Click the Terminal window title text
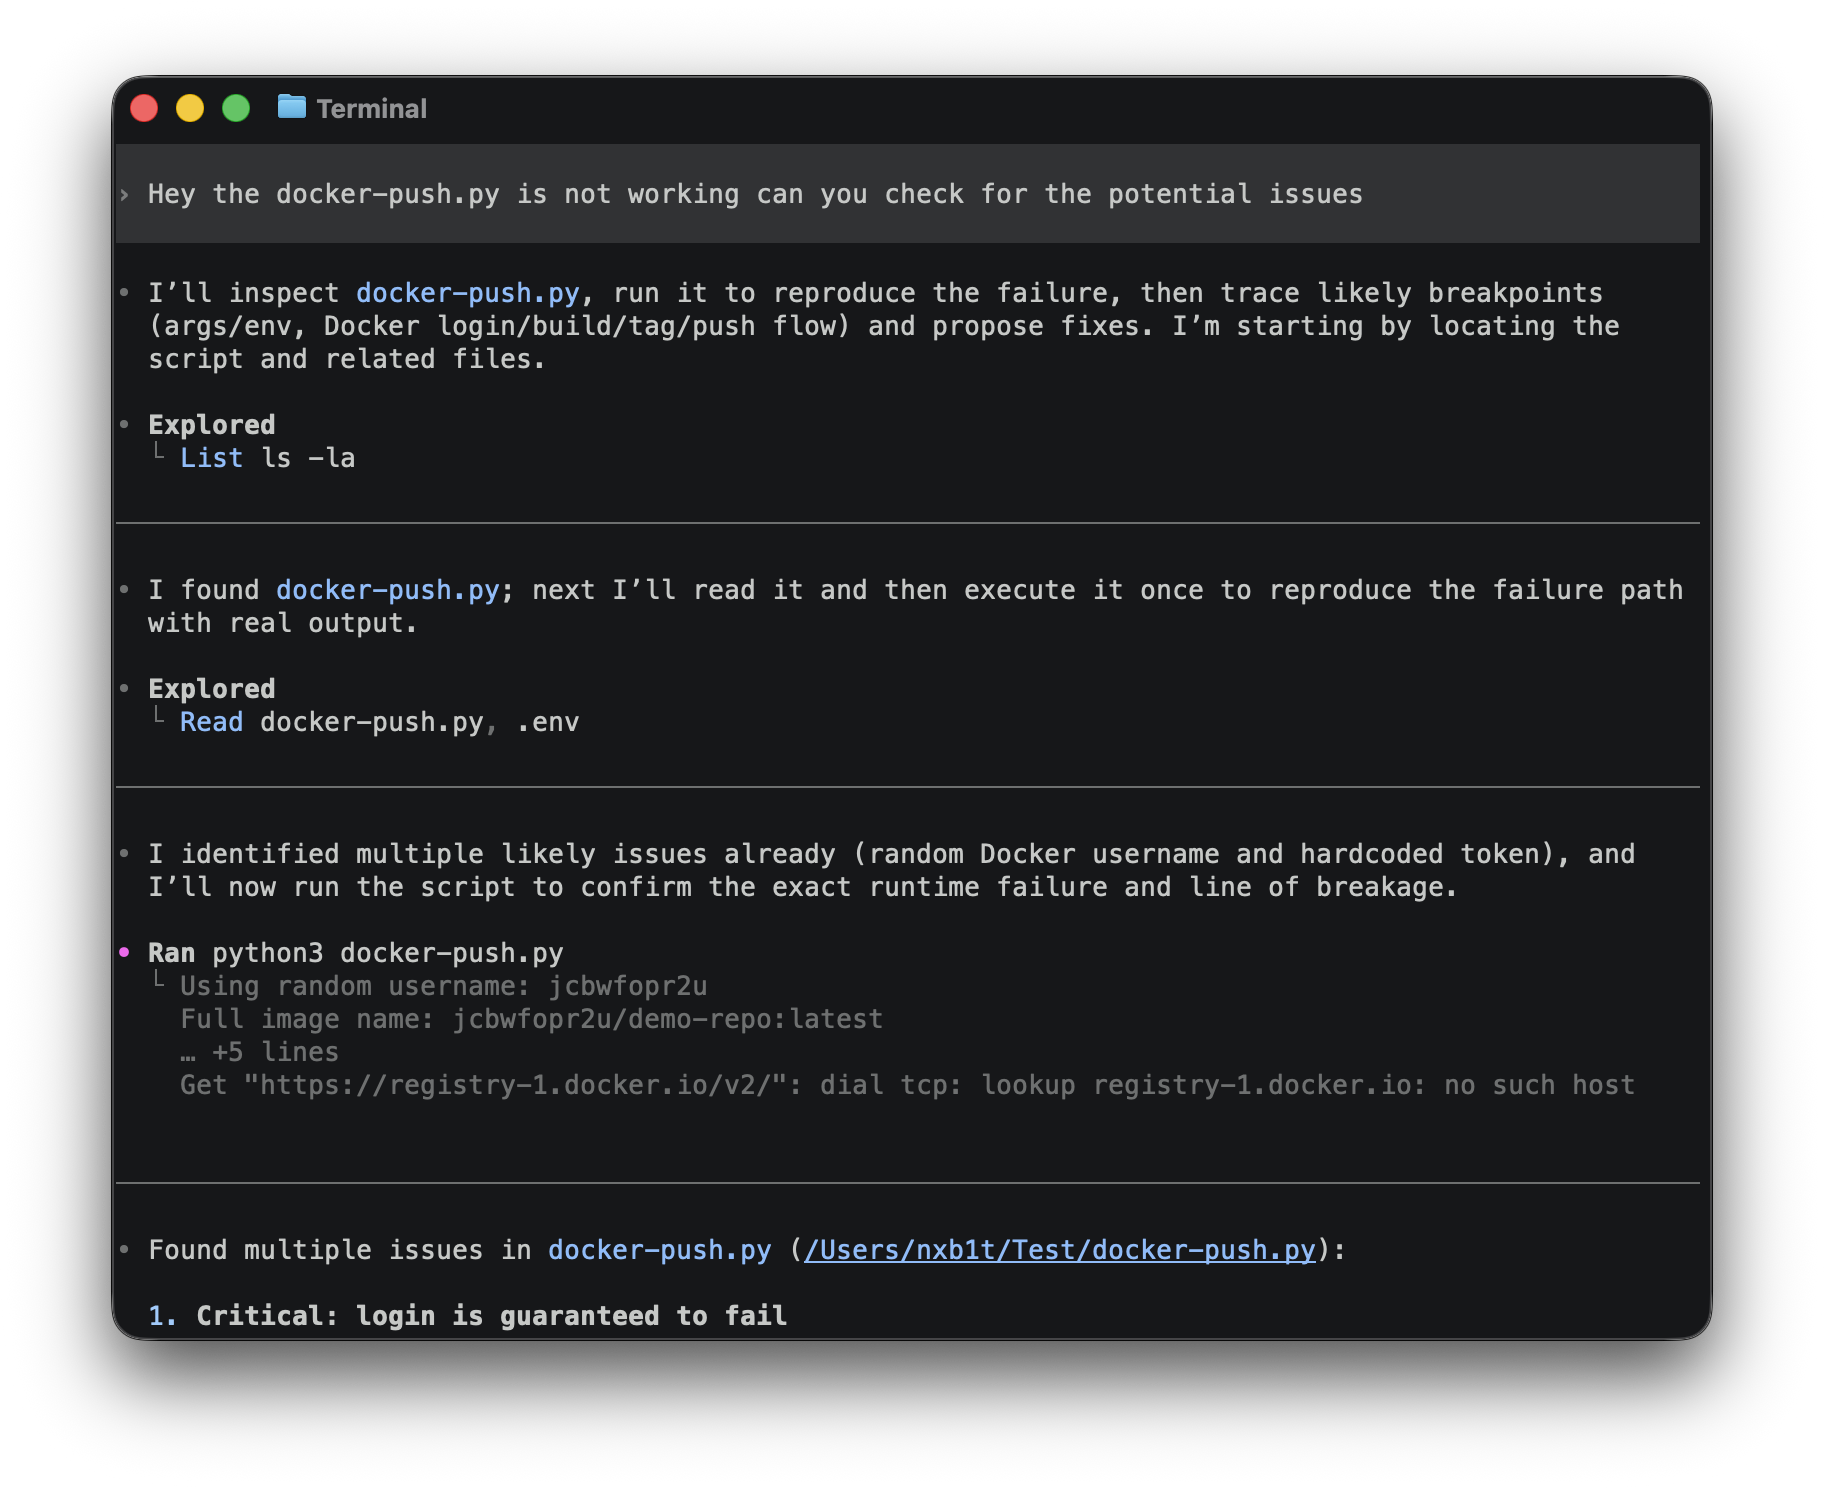Screen dimensions: 1824x1488 pyautogui.click(x=371, y=108)
